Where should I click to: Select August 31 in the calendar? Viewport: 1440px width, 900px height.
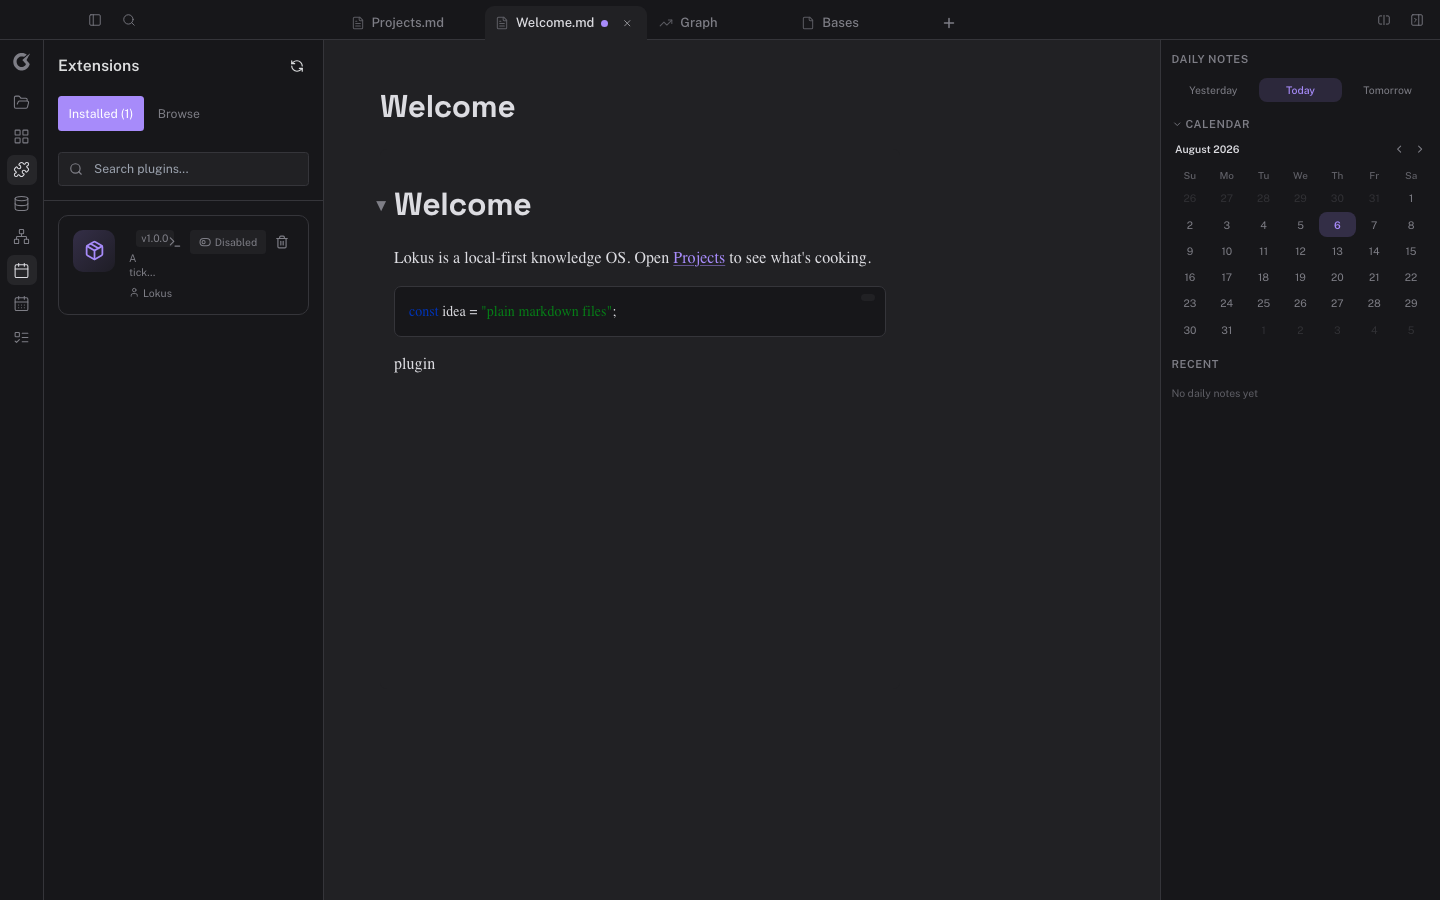pyautogui.click(x=1227, y=330)
